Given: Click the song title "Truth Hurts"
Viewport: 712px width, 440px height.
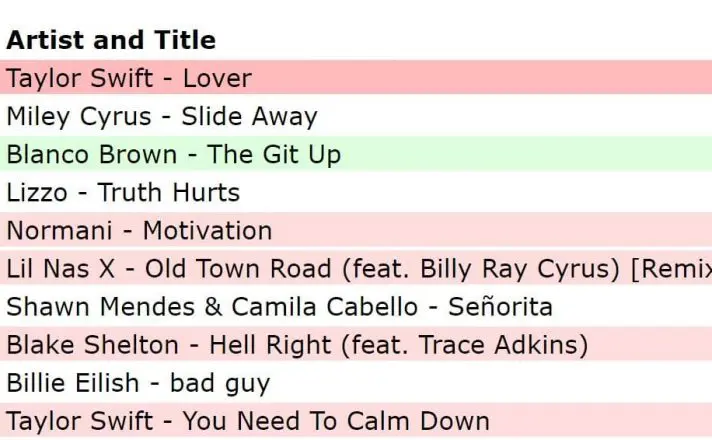Looking at the screenshot, I should [x=169, y=192].
